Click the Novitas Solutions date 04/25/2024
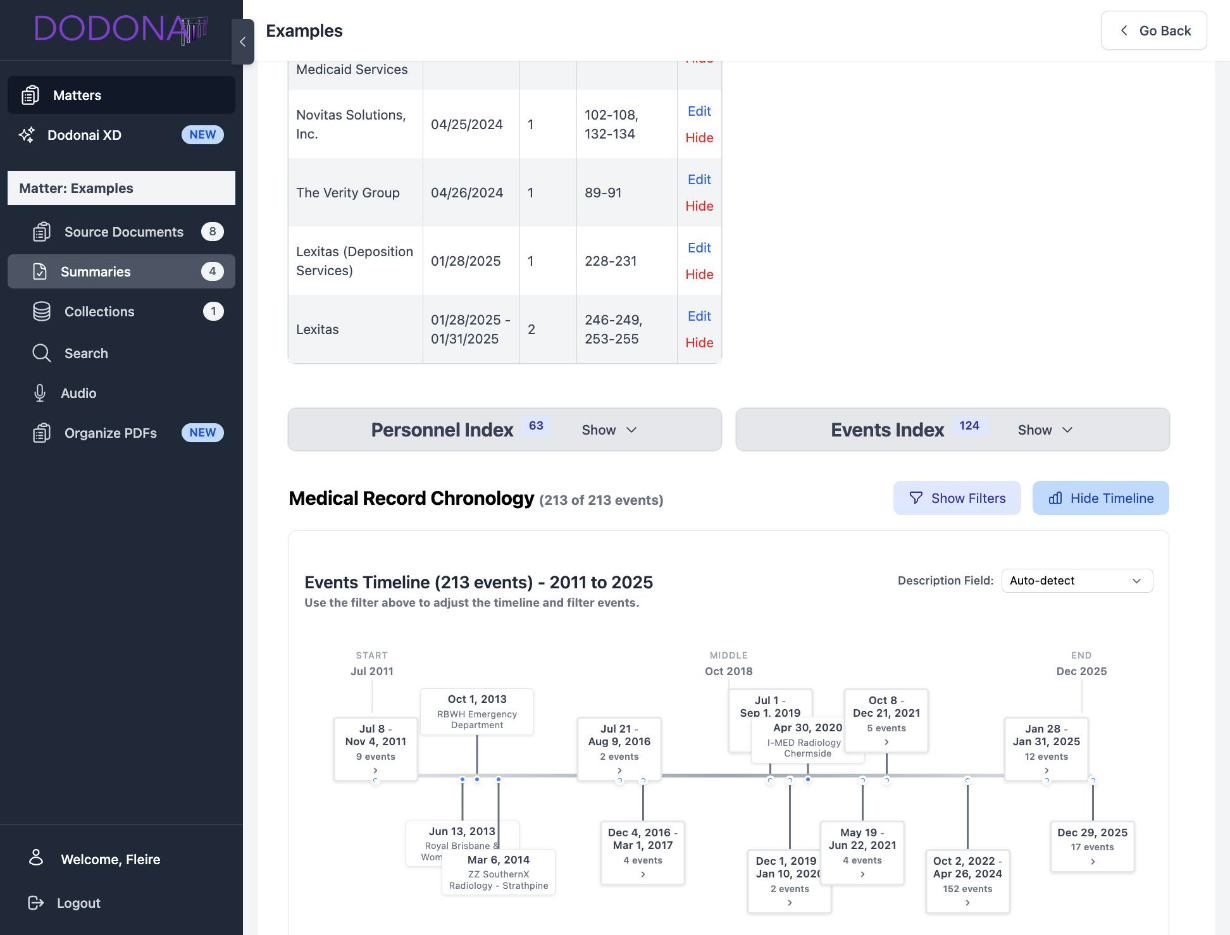The image size is (1230, 935). coord(467,125)
